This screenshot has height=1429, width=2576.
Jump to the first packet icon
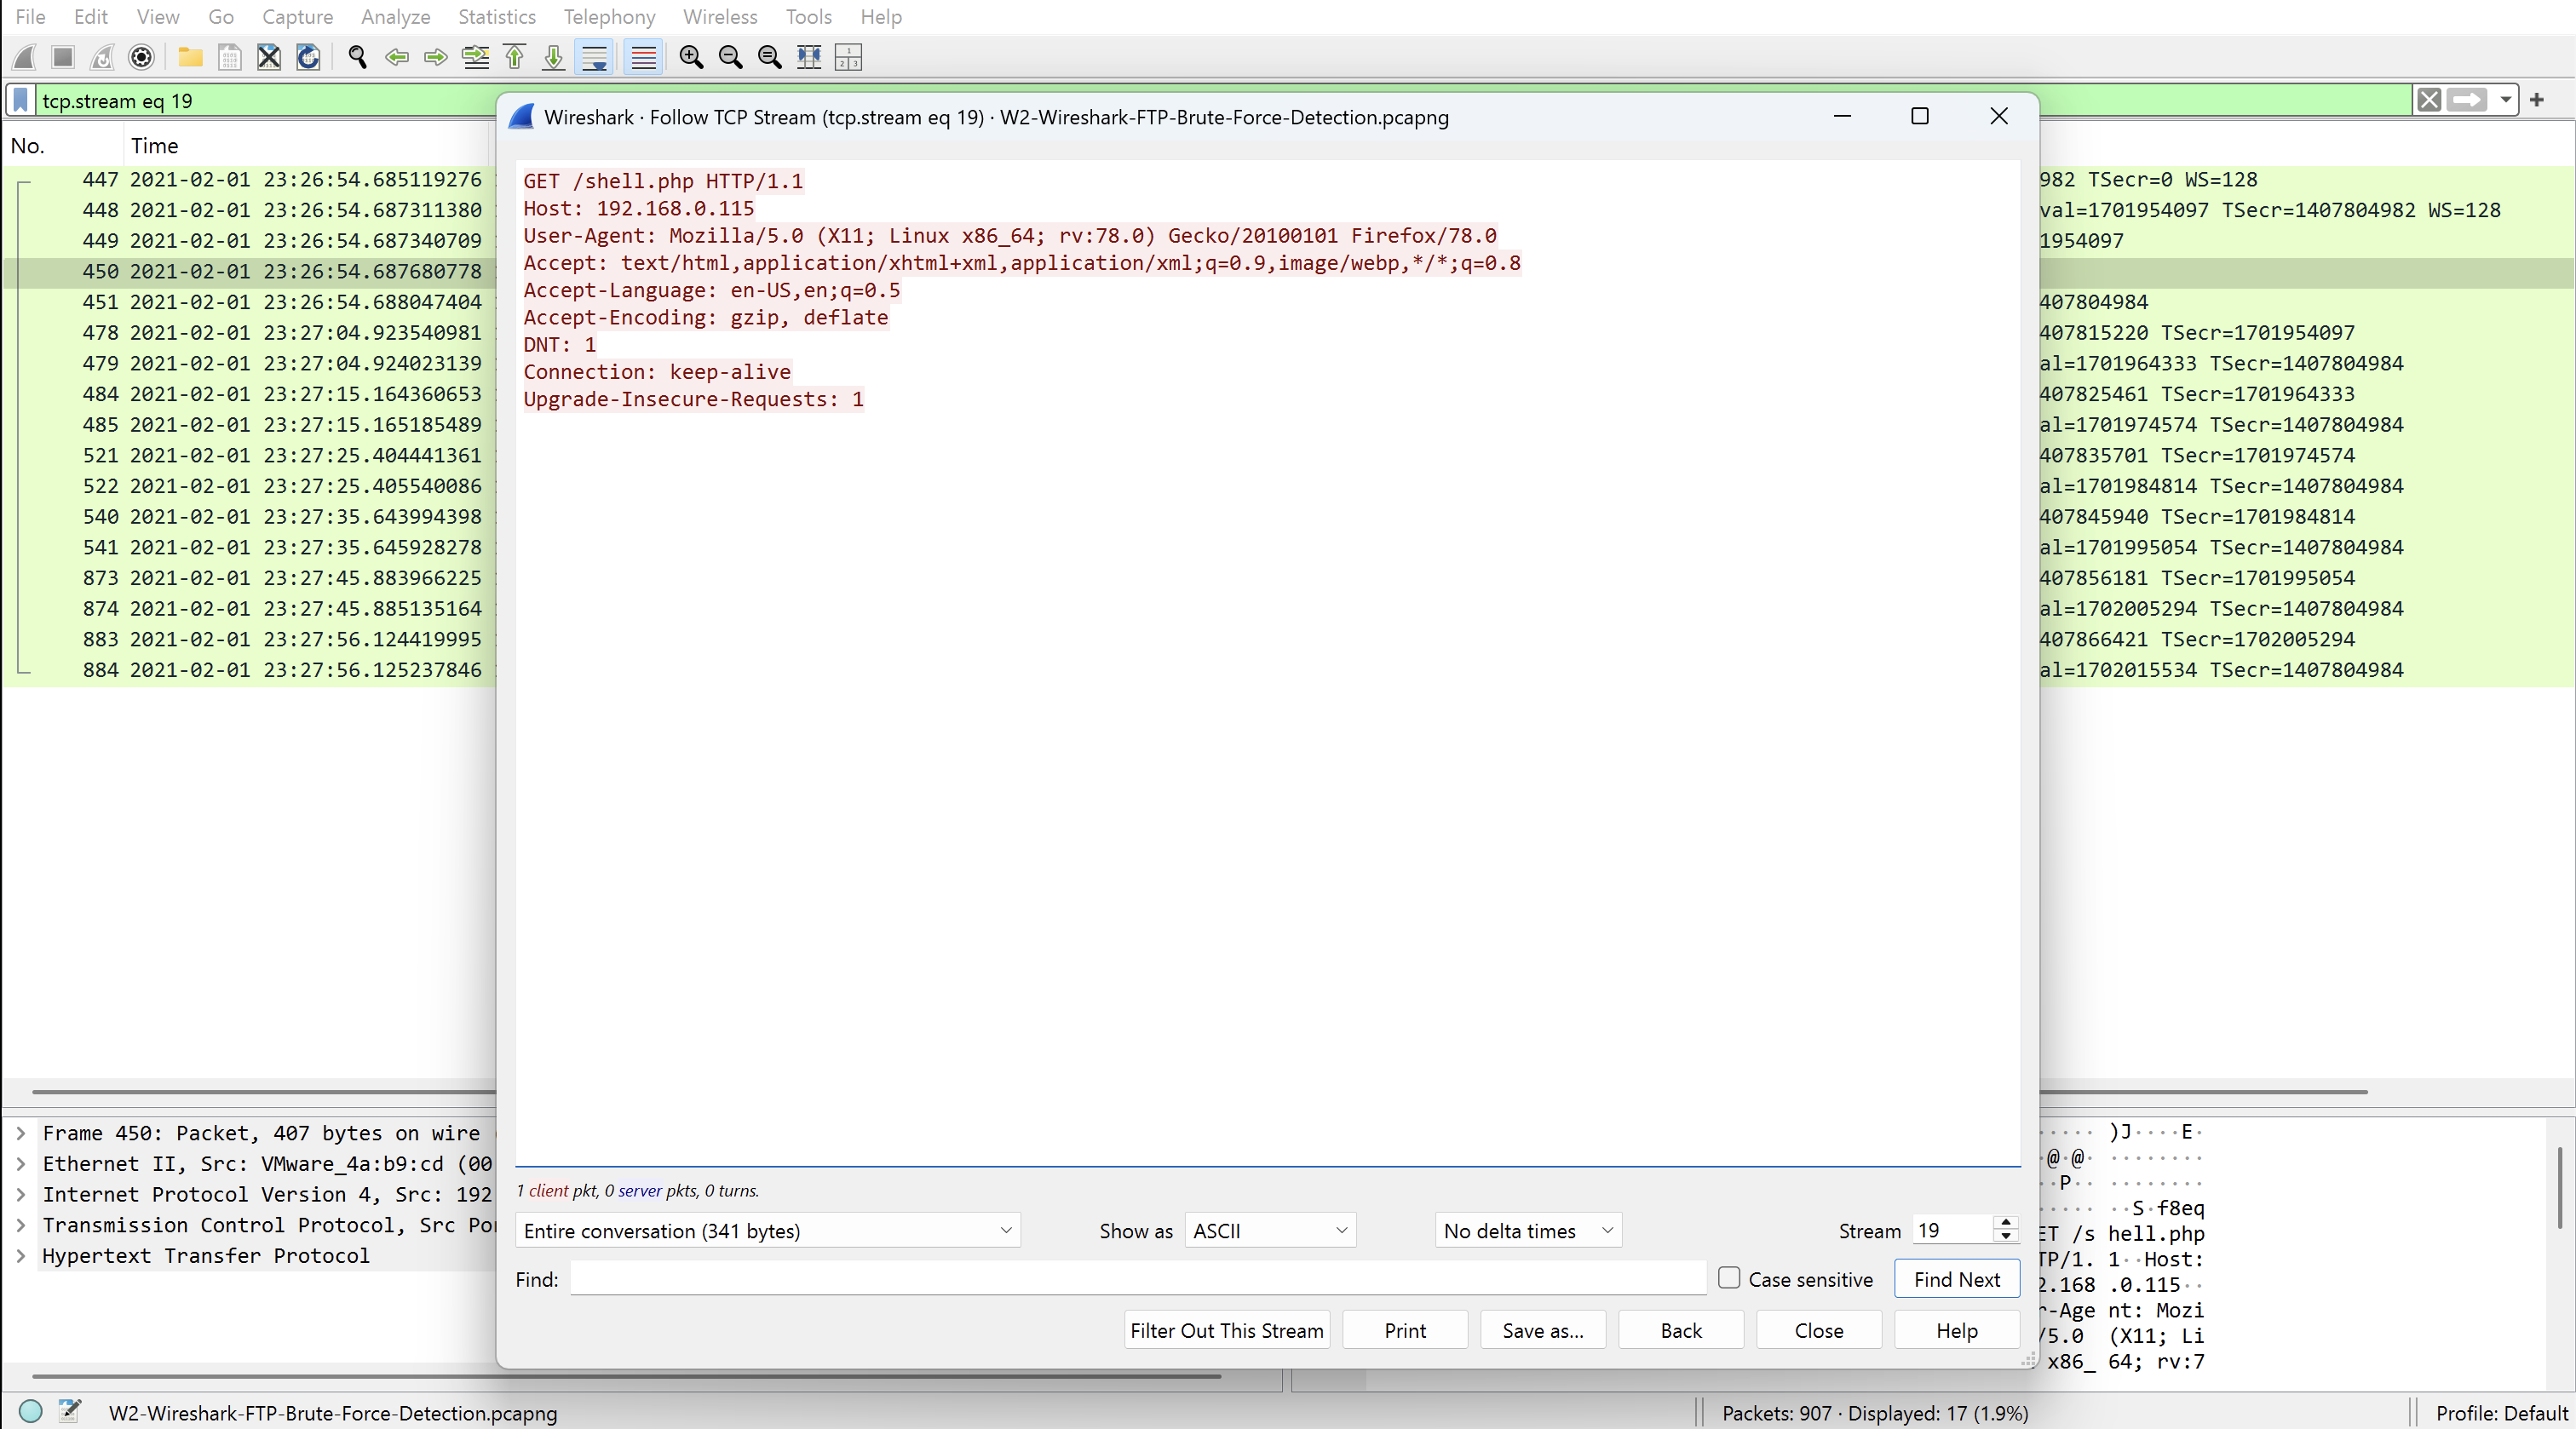(x=514, y=57)
